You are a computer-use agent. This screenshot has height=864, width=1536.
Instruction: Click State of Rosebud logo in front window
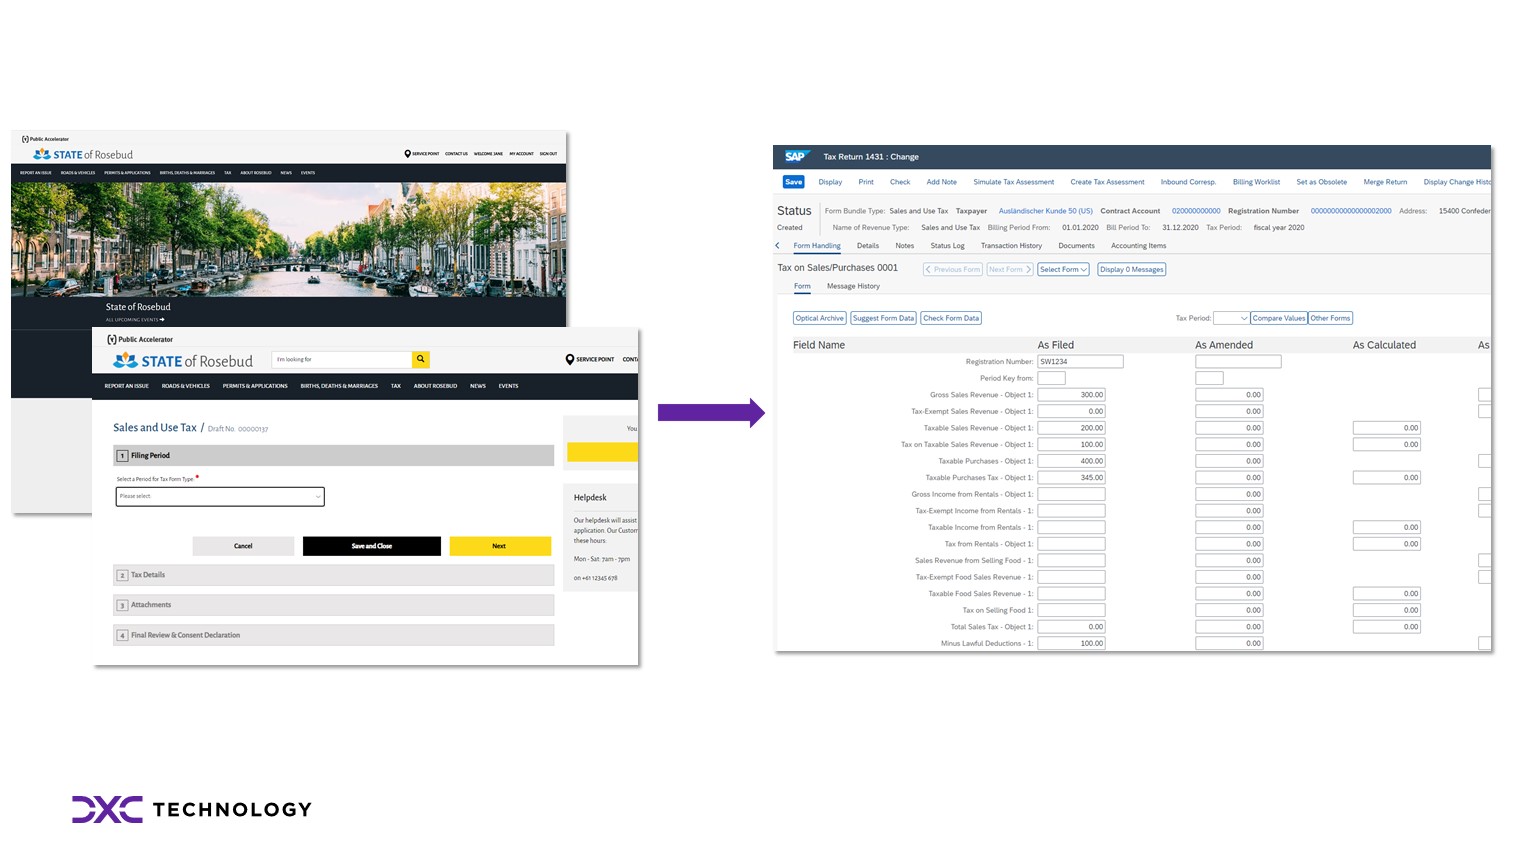point(183,361)
